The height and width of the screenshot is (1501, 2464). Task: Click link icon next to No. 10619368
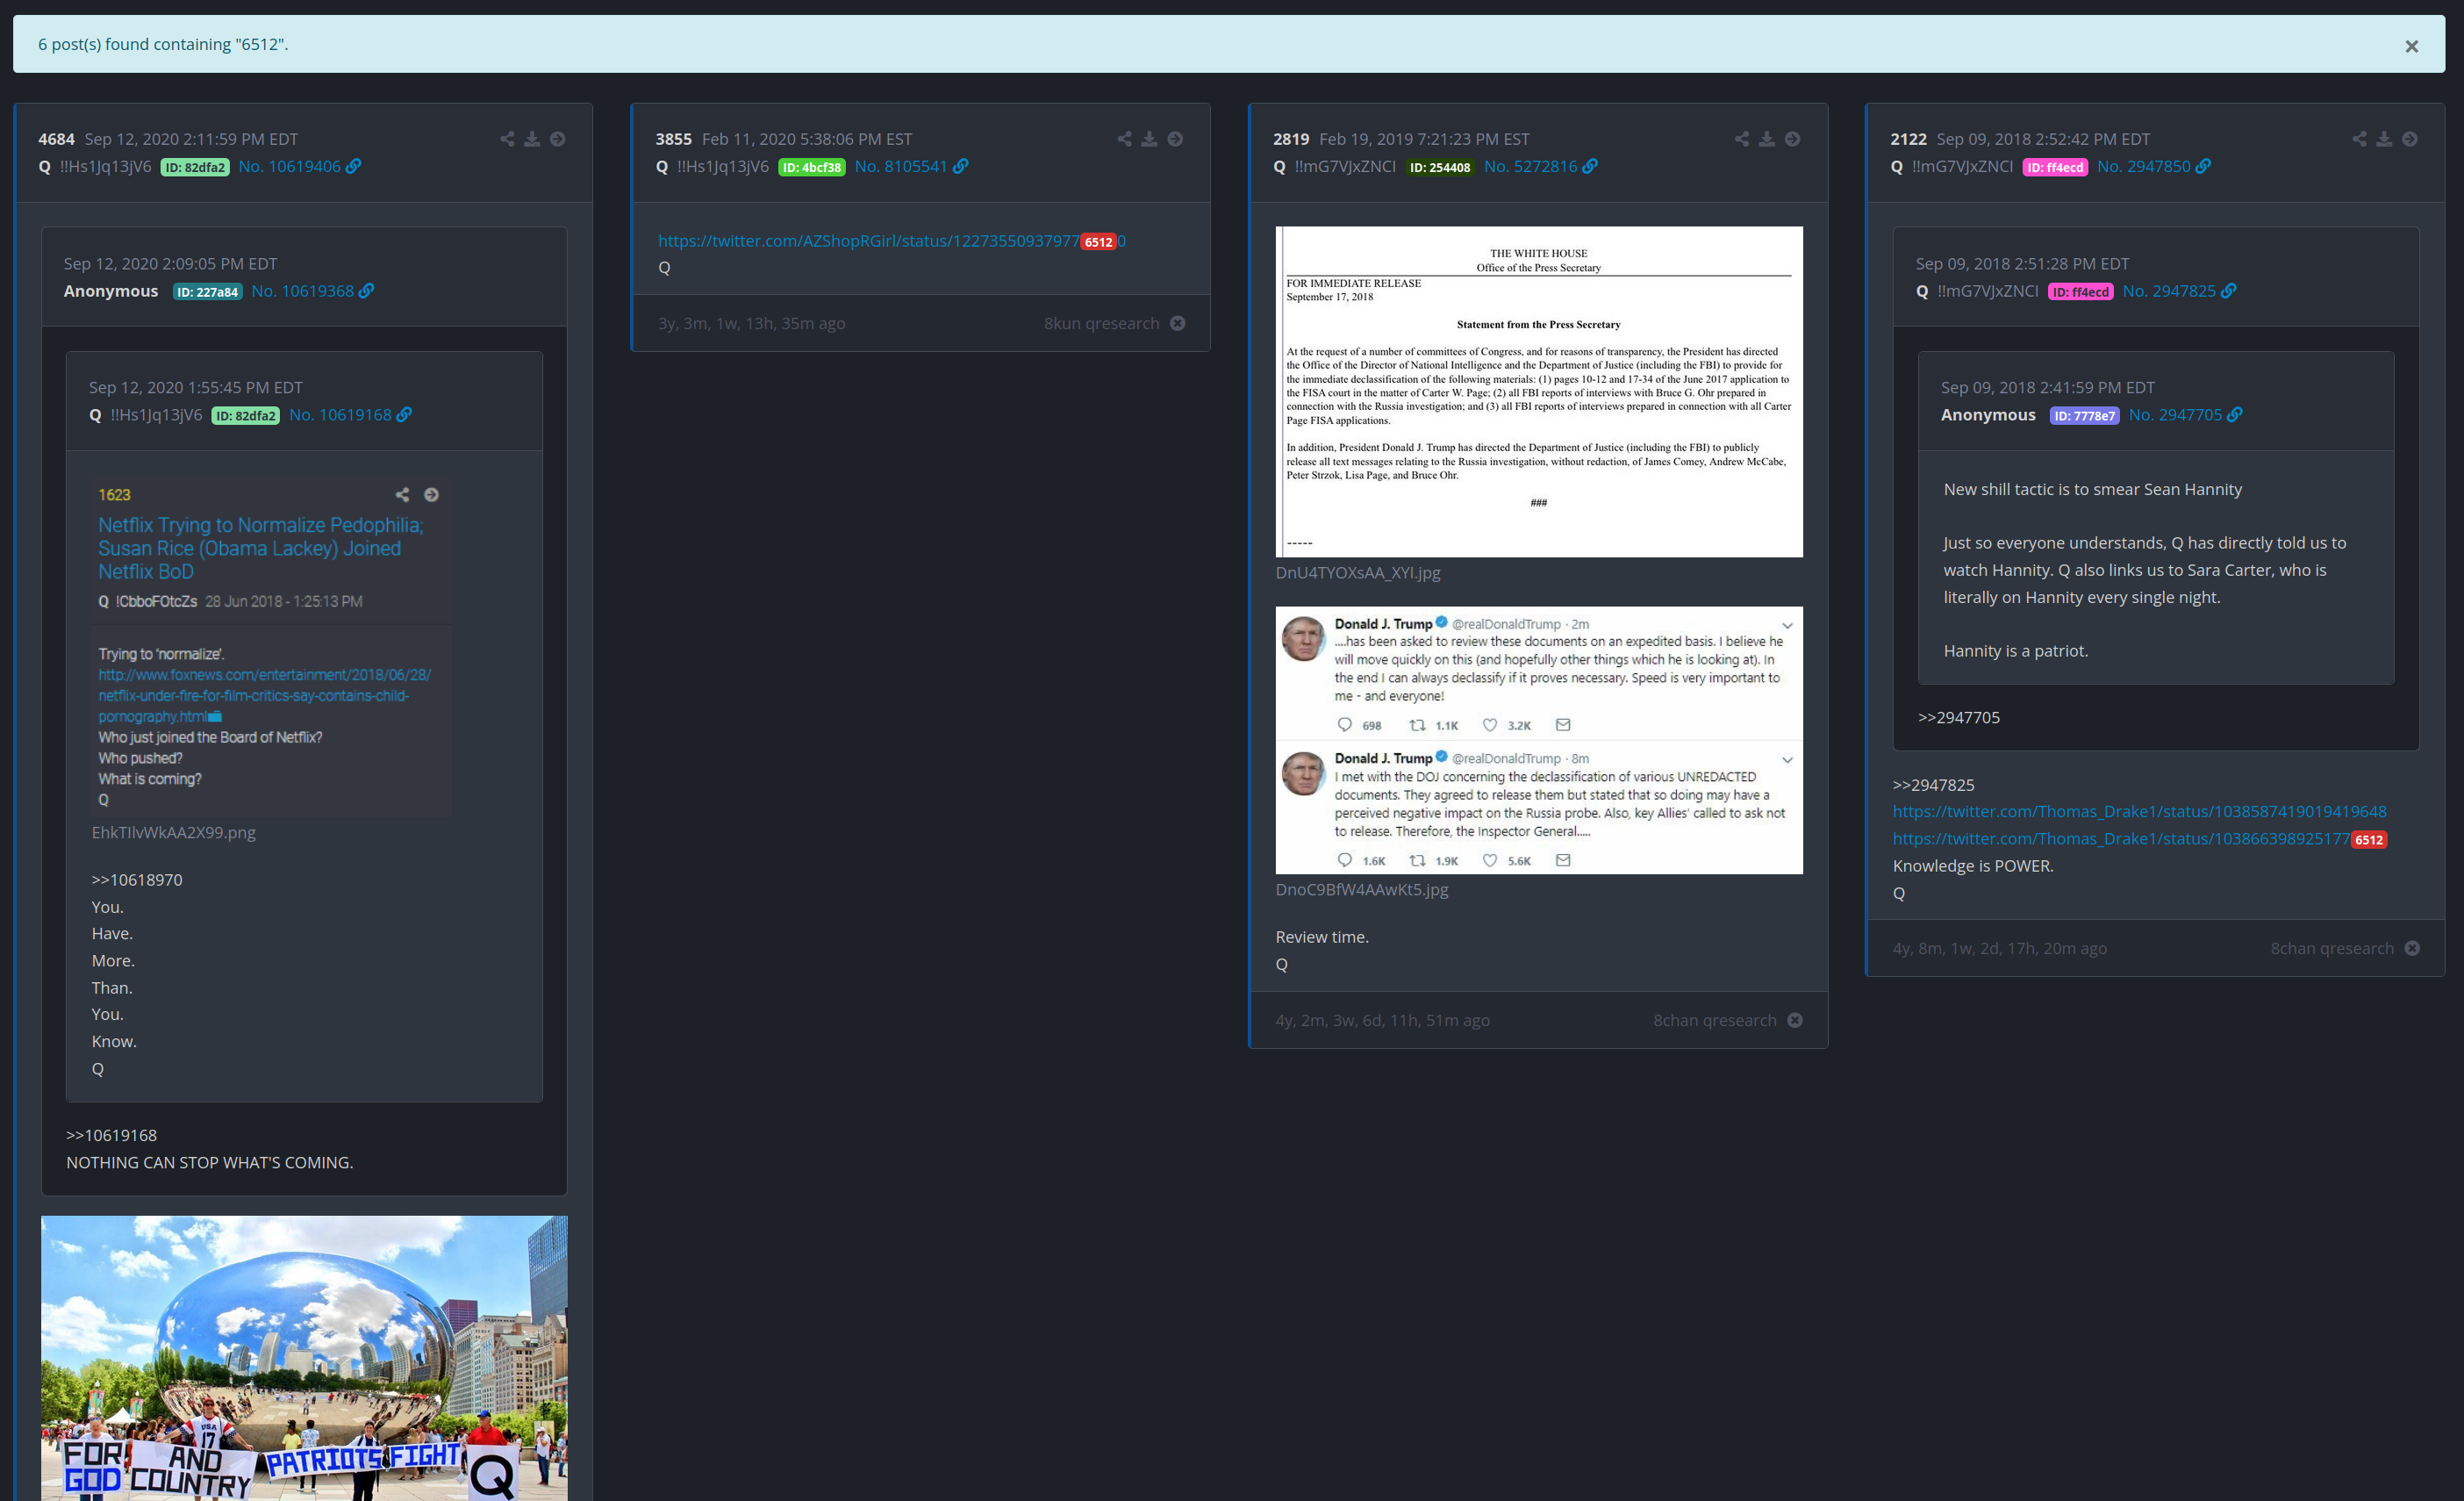367,291
